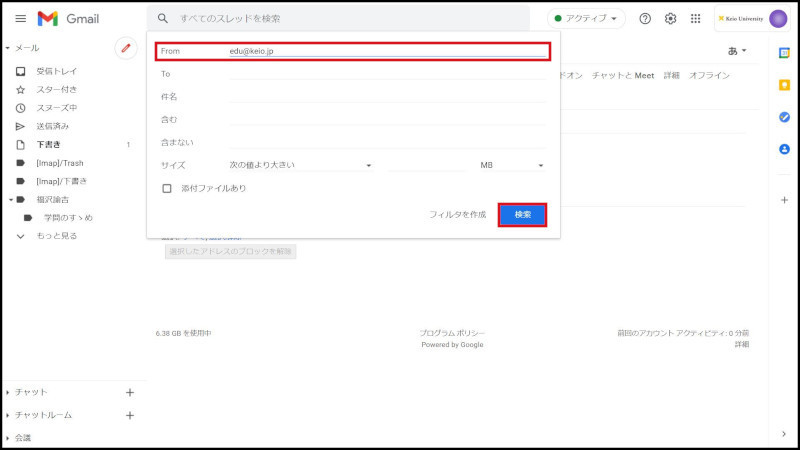The width and height of the screenshot is (800, 450).
Task: Expand the アクティブ status dropdown
Action: 586,18
